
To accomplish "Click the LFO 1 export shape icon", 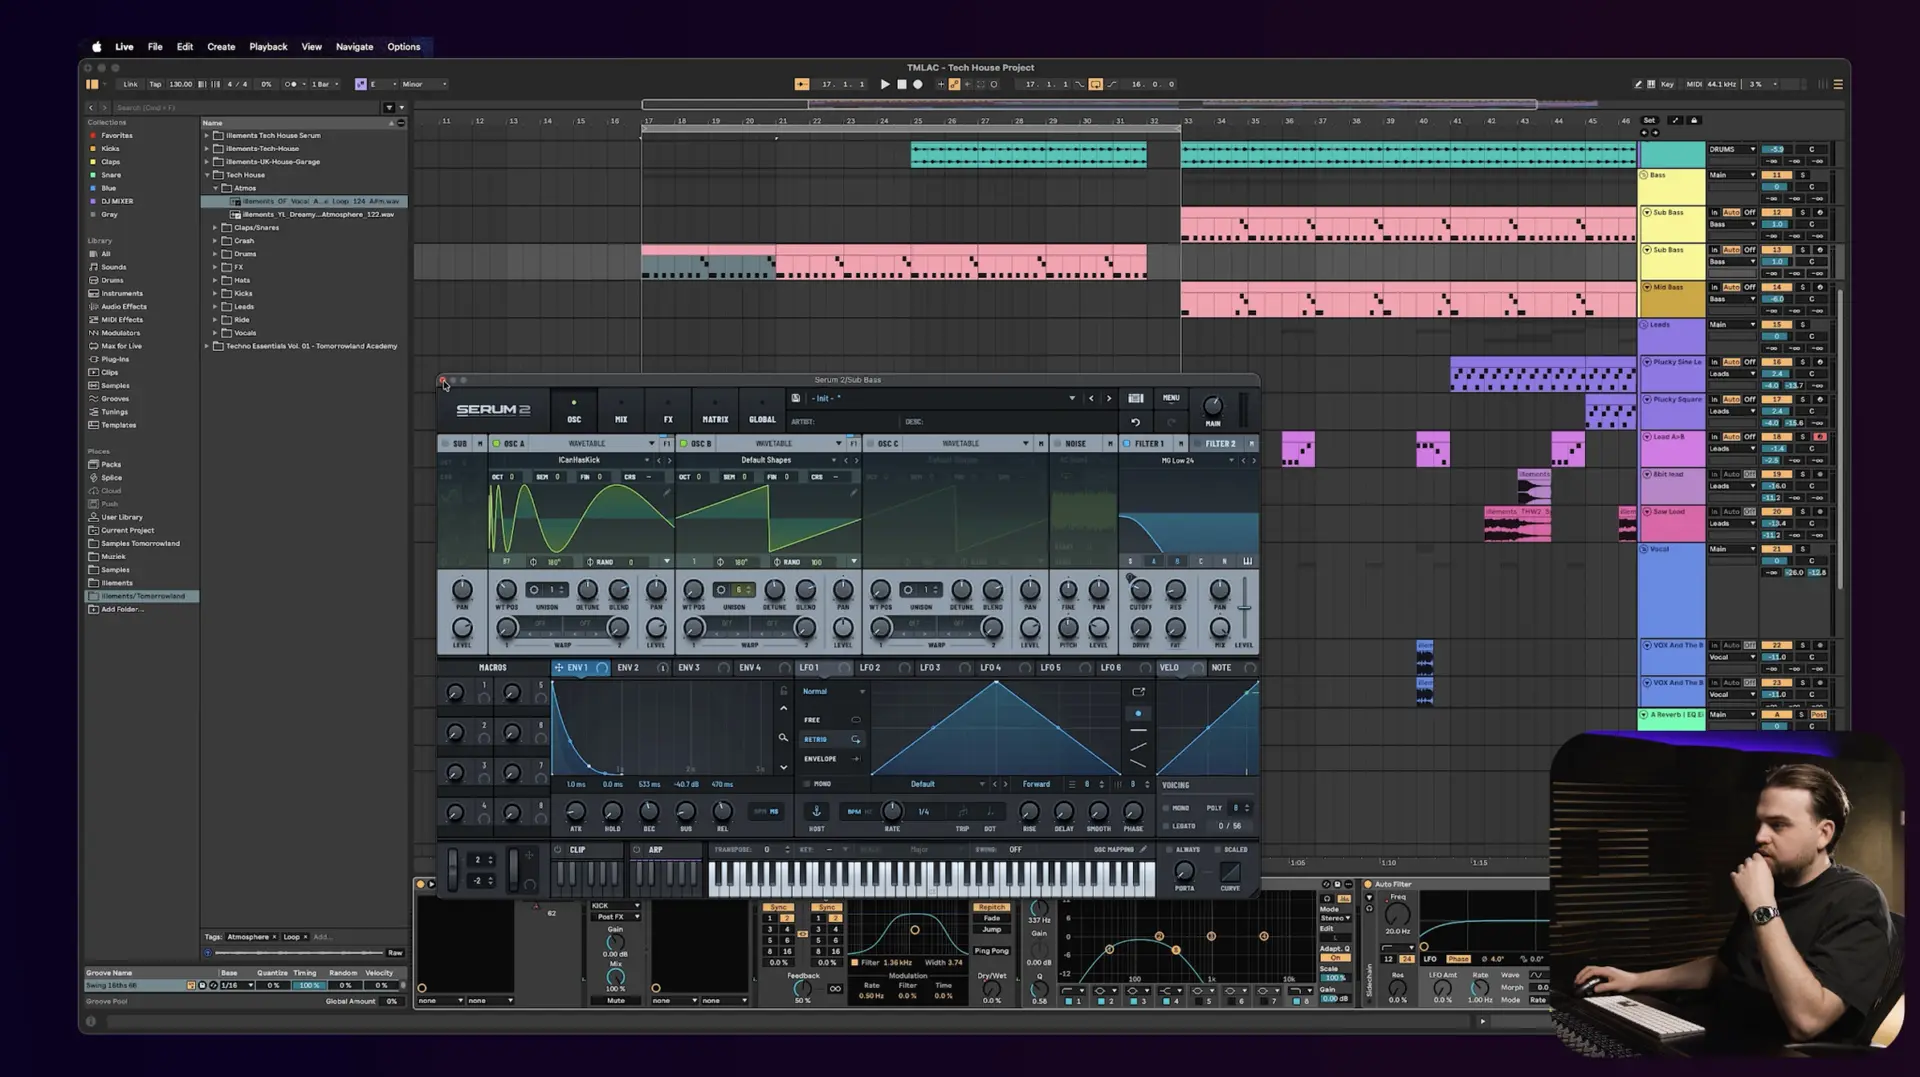I will [1138, 692].
